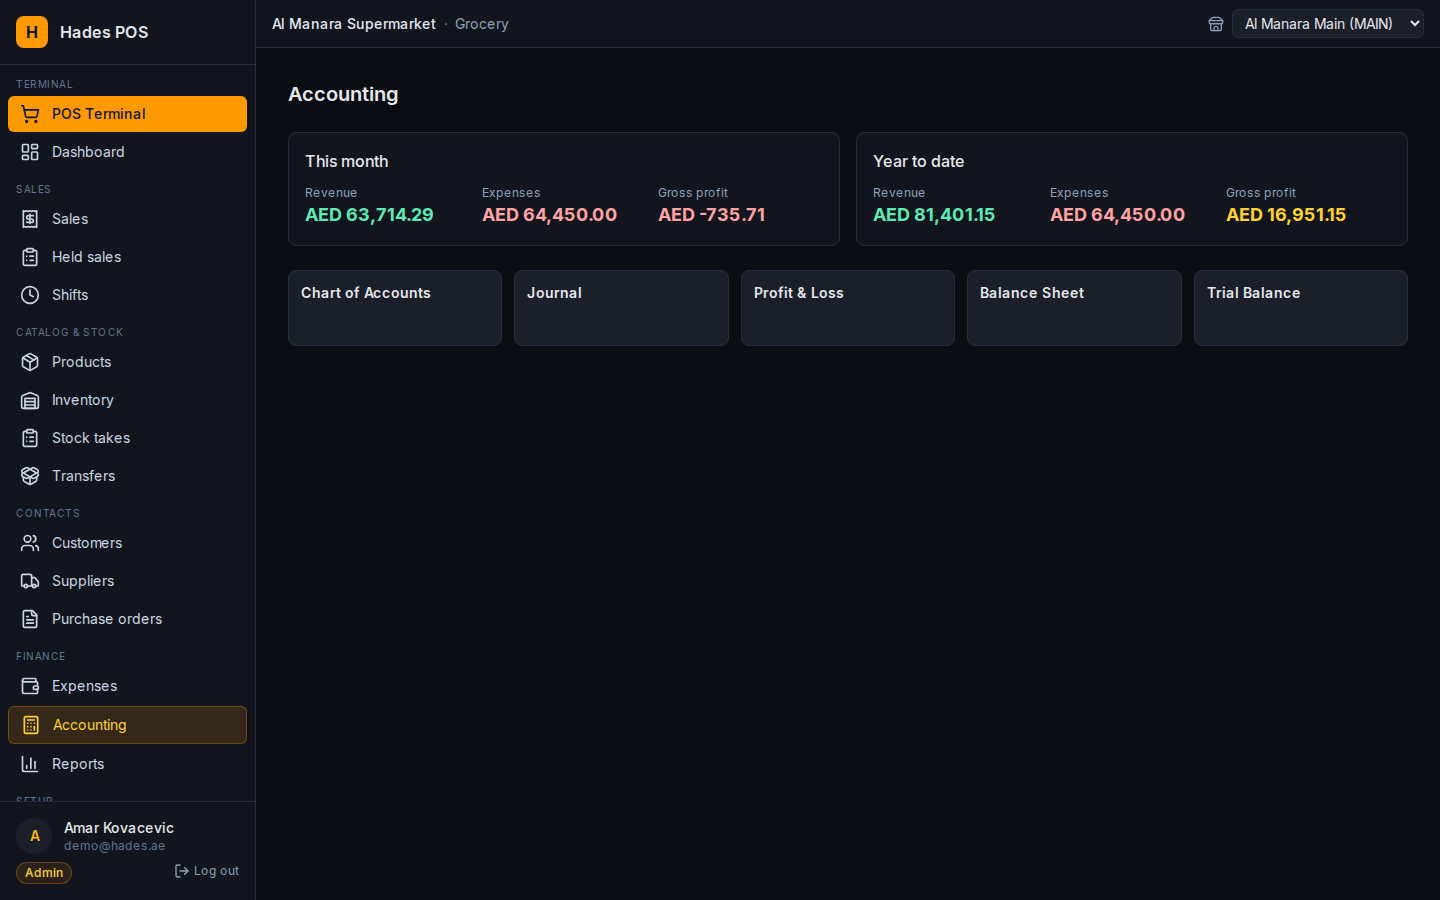Open the Balance Sheet card
This screenshot has width=1440, height=900.
[x=1074, y=308]
